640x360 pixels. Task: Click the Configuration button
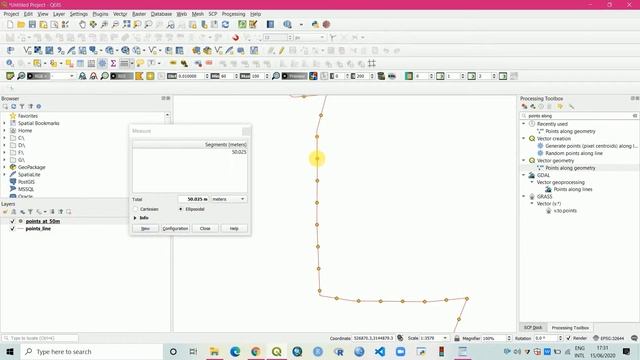pyautogui.click(x=175, y=229)
